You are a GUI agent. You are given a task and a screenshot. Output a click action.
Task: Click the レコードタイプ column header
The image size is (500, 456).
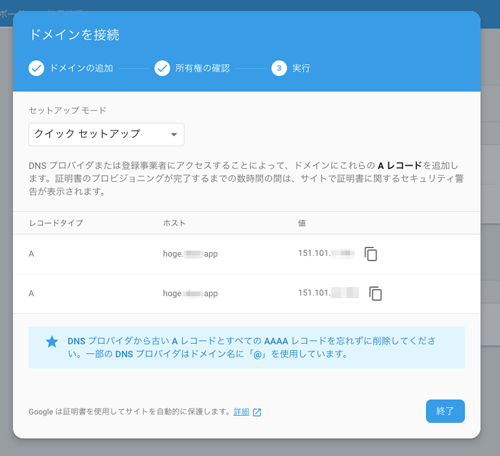point(56,223)
